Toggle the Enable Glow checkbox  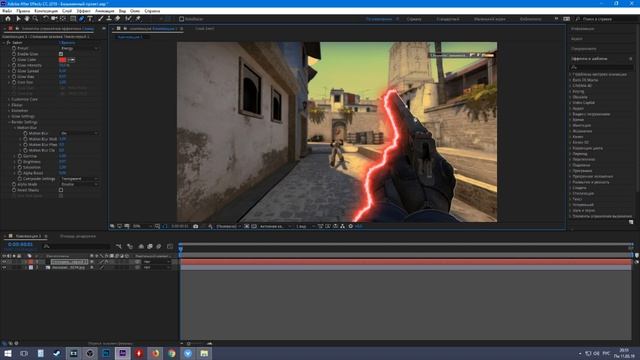point(61,54)
